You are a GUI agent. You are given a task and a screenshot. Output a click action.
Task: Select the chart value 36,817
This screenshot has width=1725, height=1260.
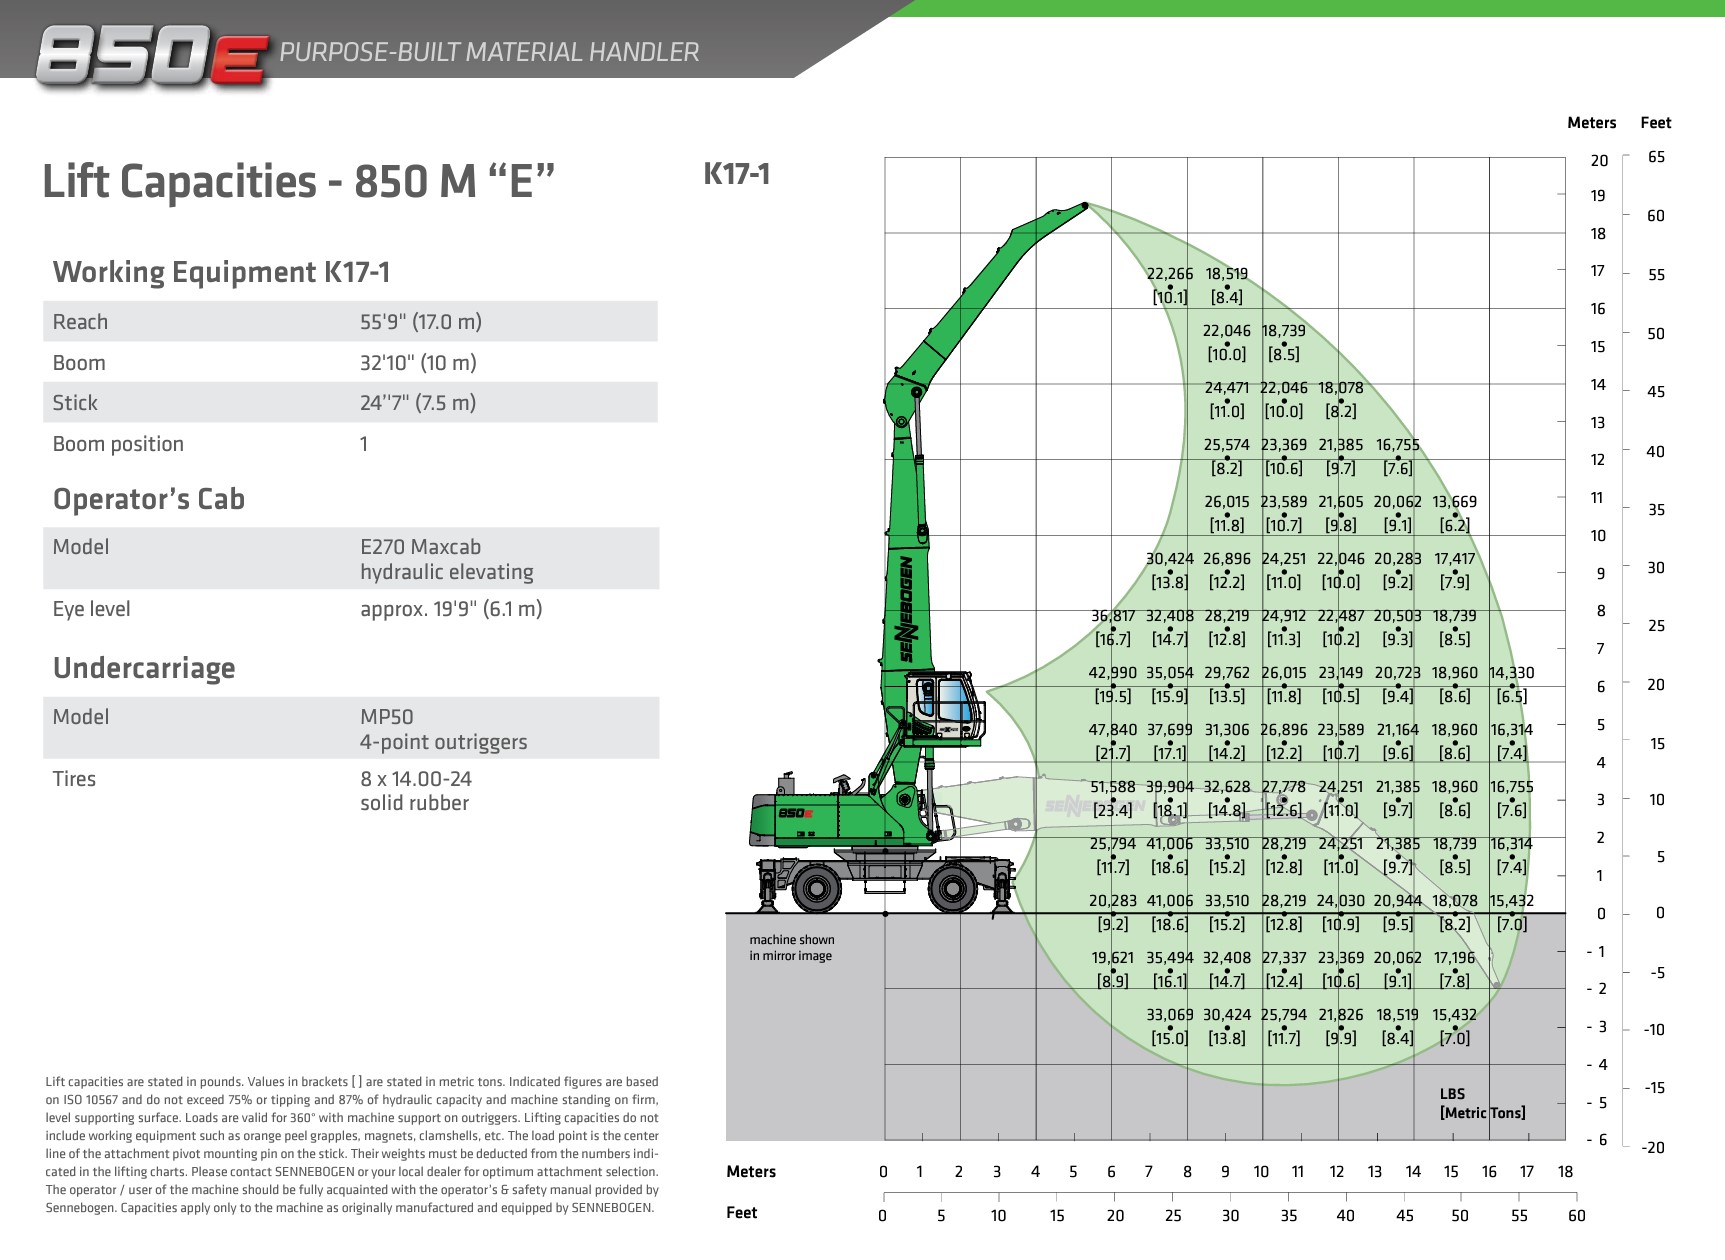point(1113,616)
